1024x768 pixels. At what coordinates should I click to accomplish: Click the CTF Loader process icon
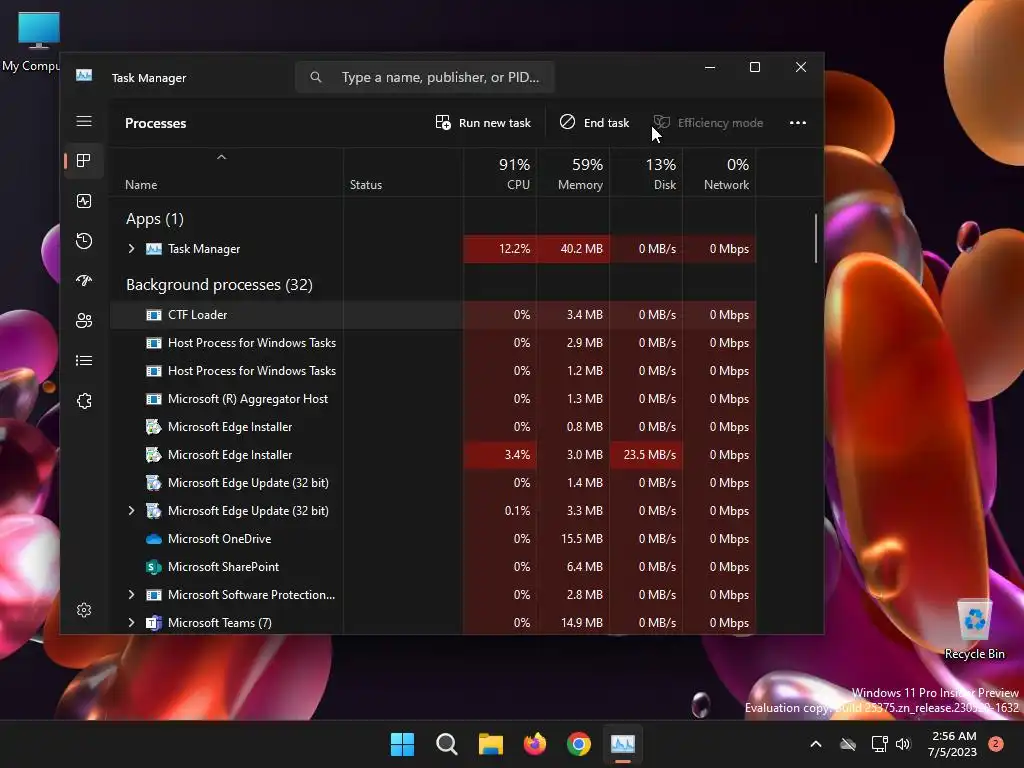click(x=153, y=315)
